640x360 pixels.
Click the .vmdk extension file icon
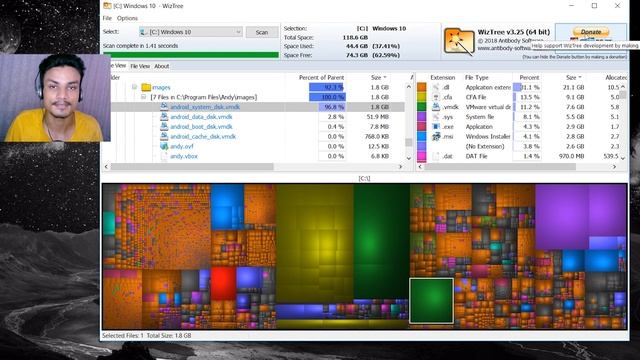click(x=436, y=107)
